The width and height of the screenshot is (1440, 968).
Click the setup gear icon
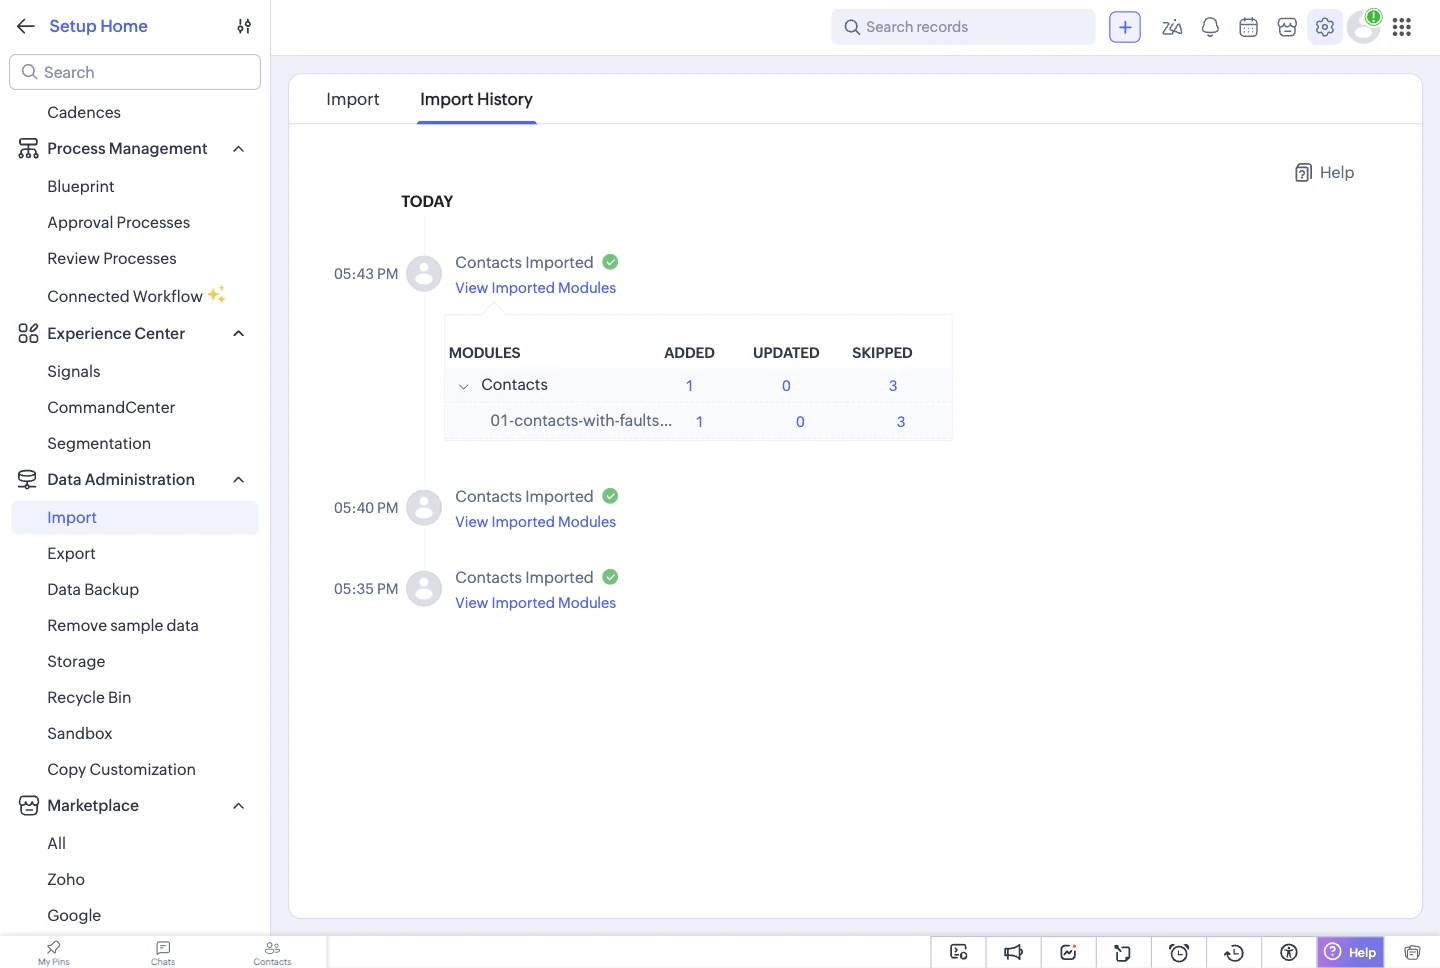point(1325,27)
